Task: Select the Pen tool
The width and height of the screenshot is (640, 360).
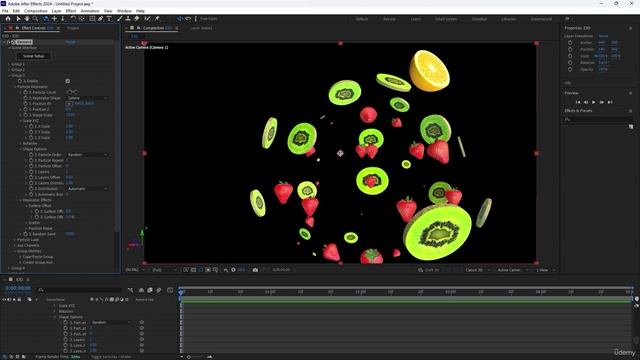Action: coord(100,19)
